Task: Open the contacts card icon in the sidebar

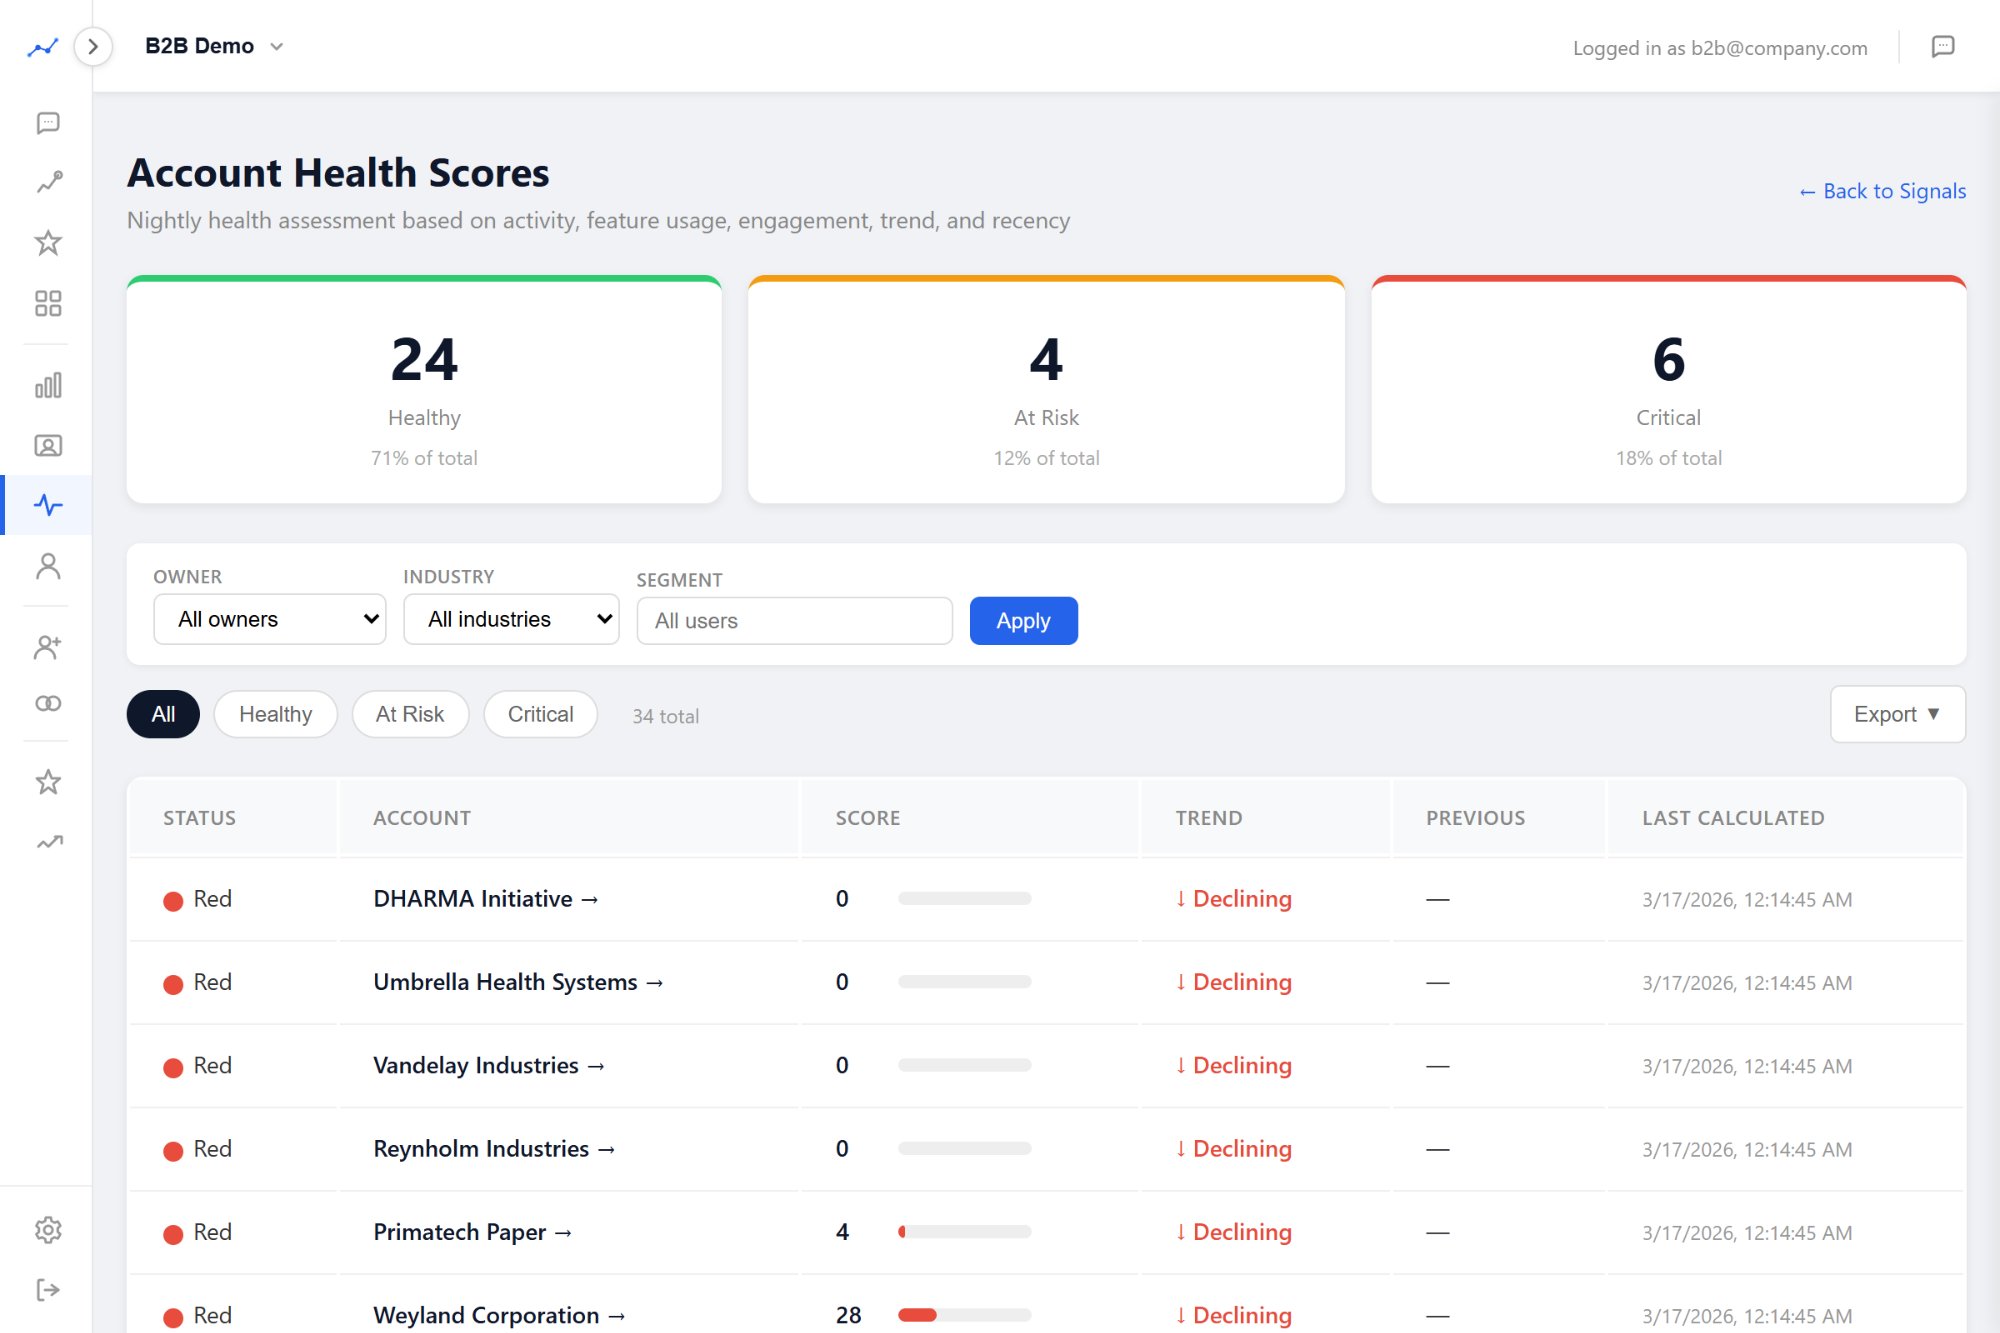Action: (47, 445)
